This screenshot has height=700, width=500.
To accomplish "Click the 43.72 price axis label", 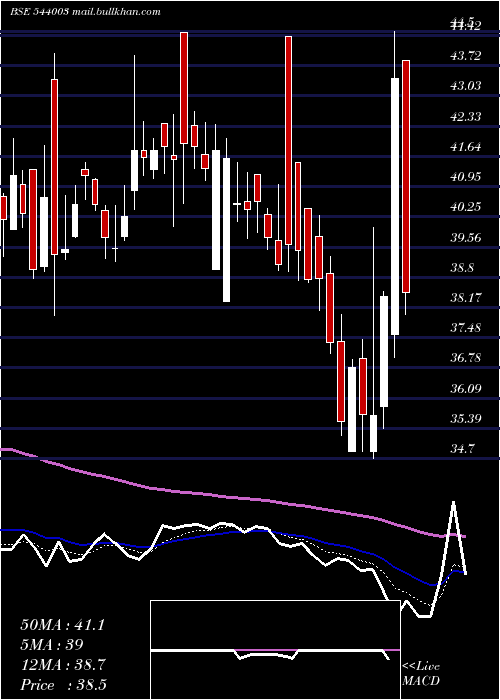I will click(466, 56).
